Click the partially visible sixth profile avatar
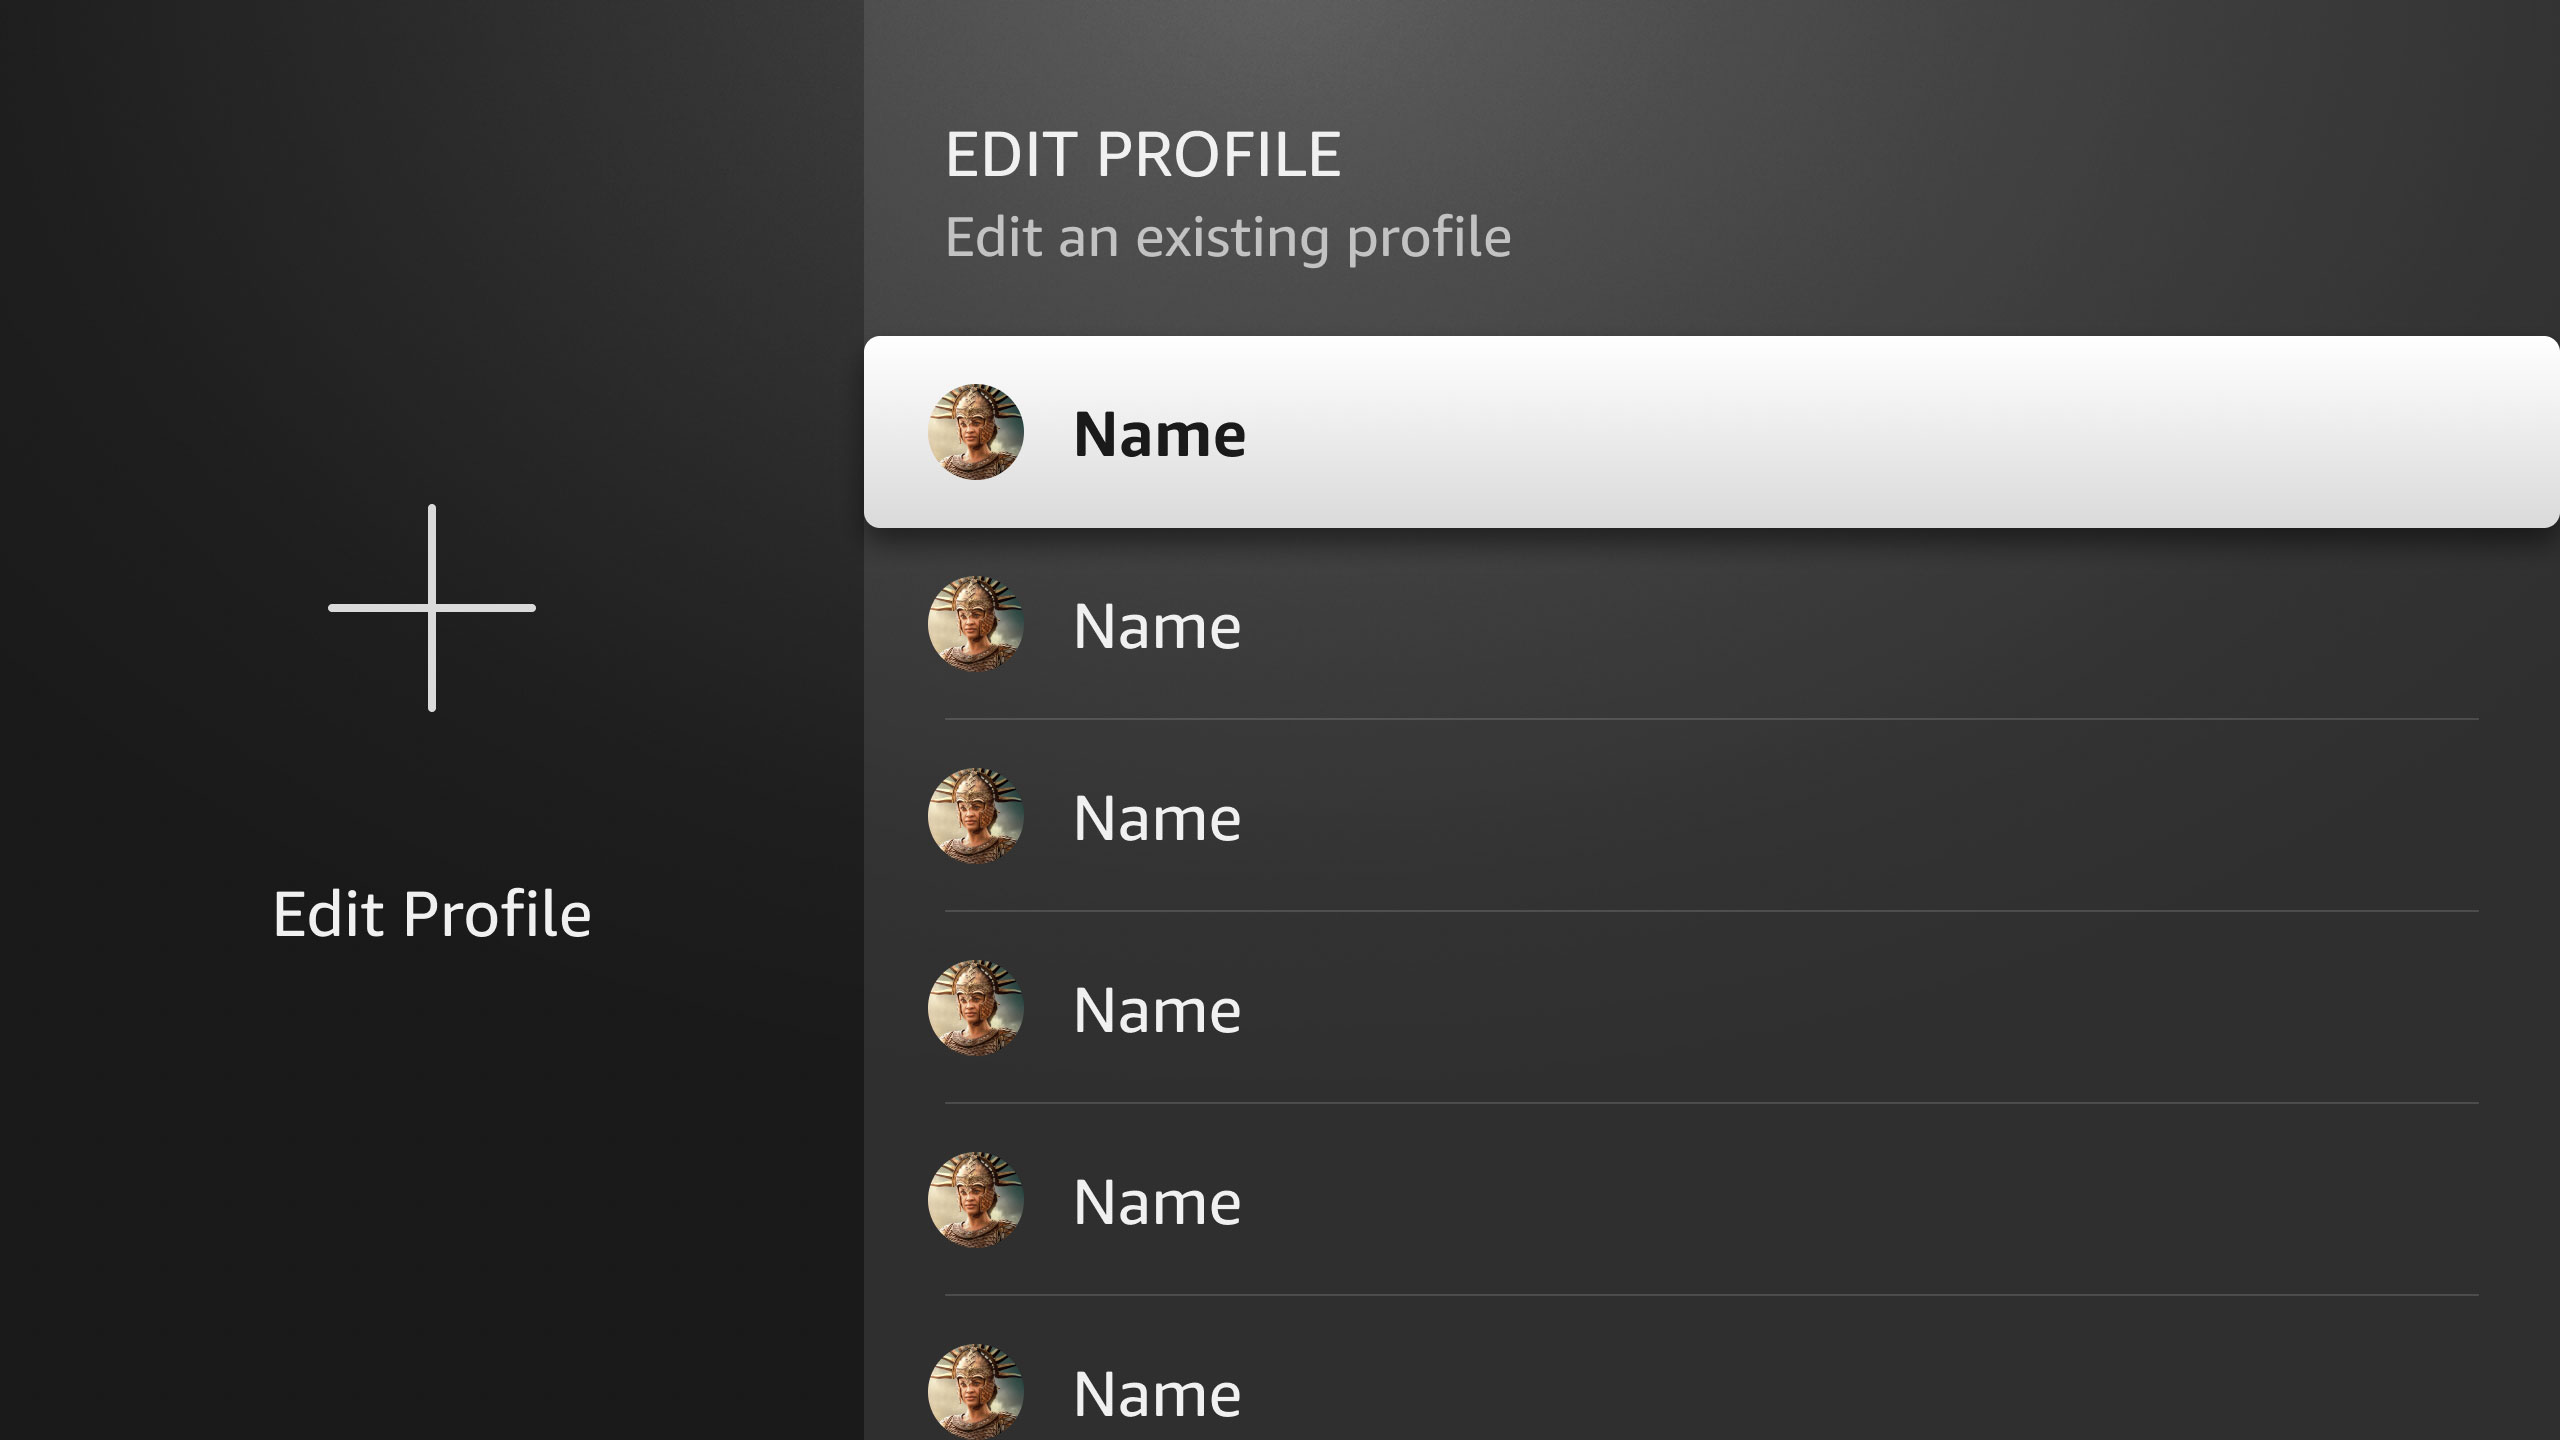Screen dimensions: 2560x1440 (x=976, y=1392)
